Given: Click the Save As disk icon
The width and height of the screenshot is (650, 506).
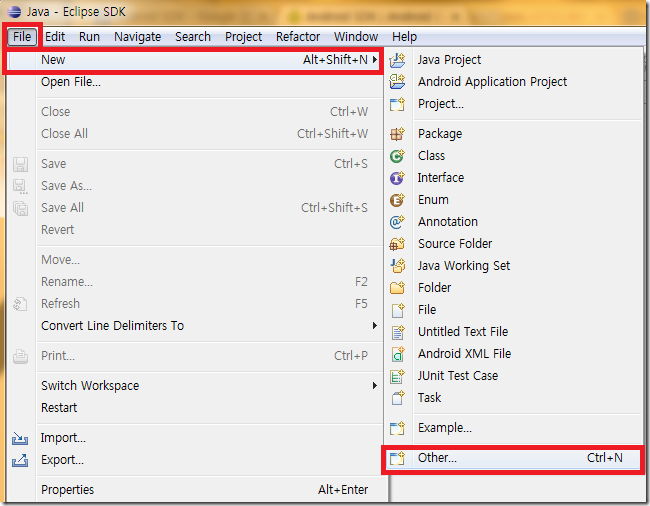Looking at the screenshot, I should click(20, 186).
